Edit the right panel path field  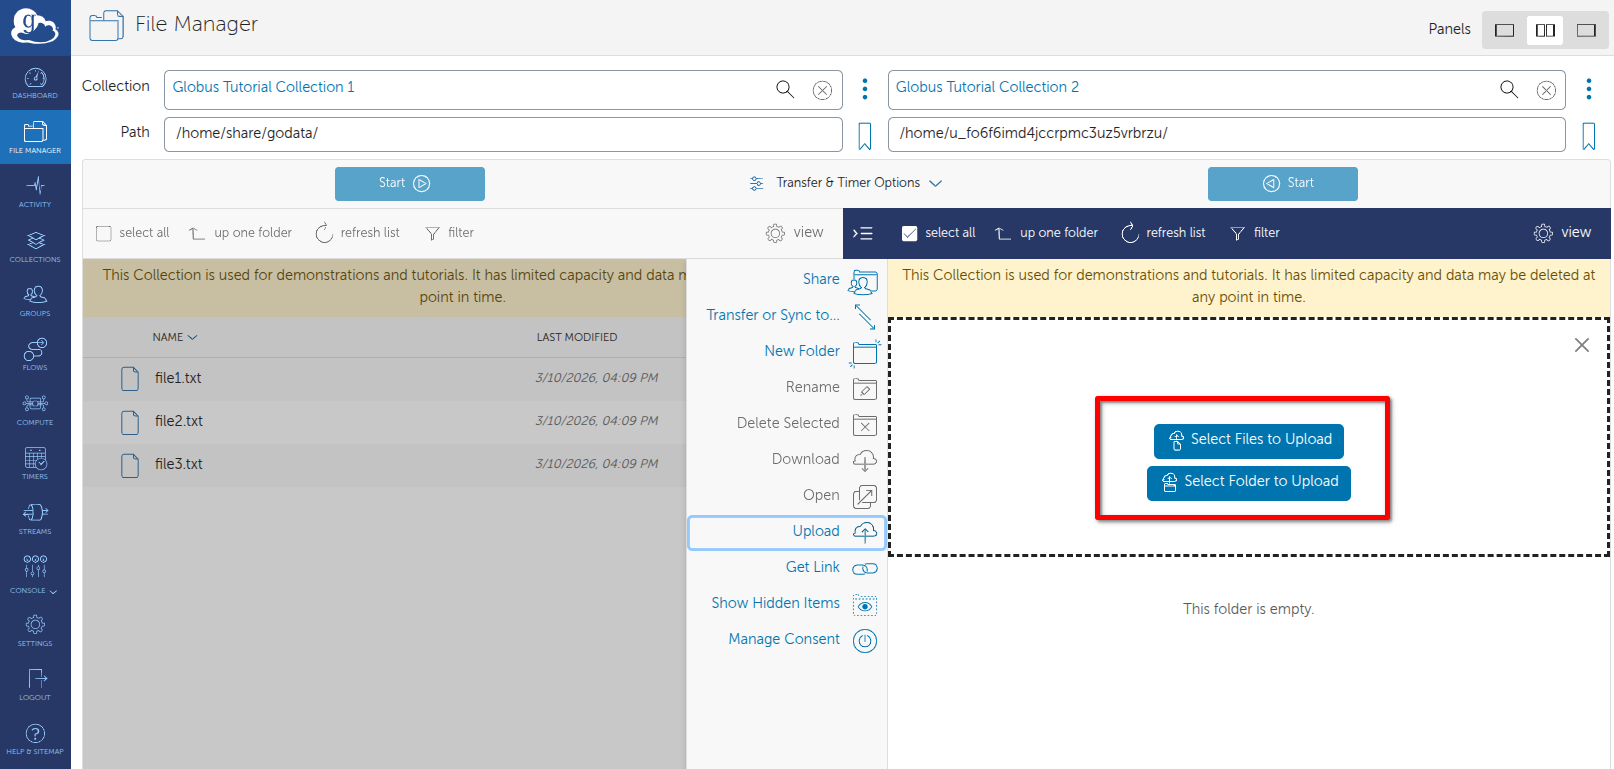(x=1227, y=134)
